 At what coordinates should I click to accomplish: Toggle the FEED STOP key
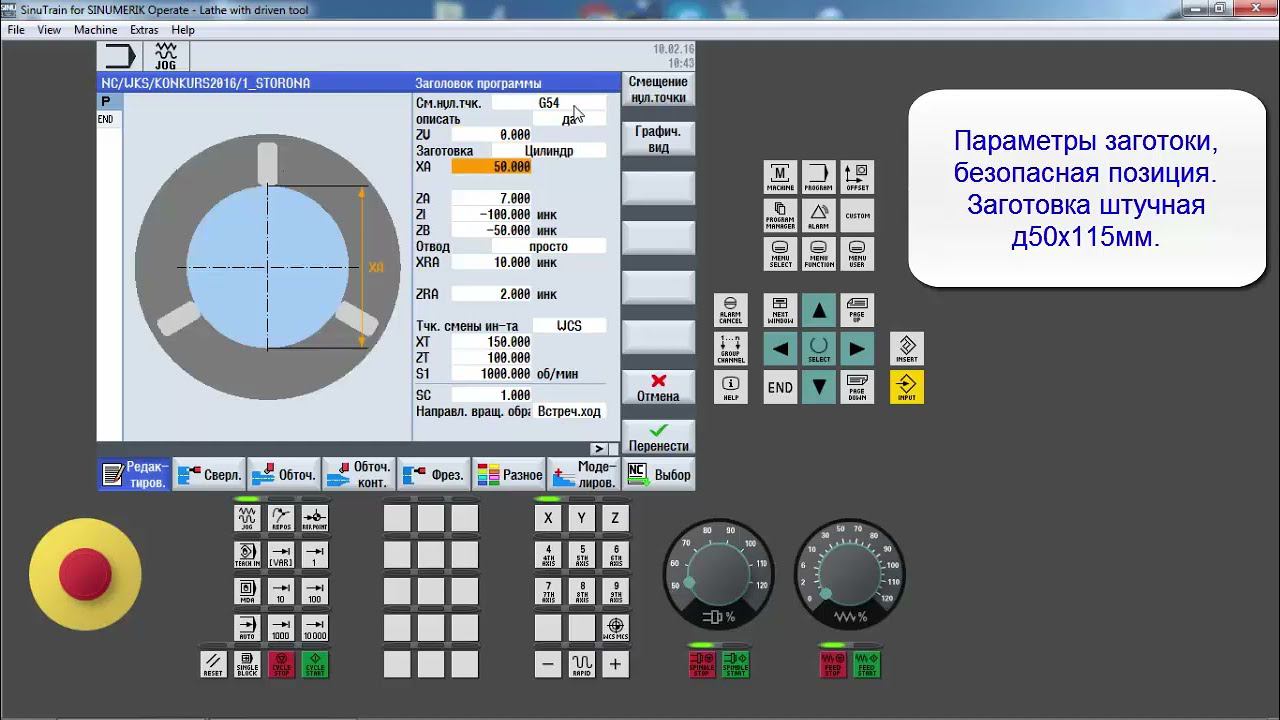coord(833,664)
